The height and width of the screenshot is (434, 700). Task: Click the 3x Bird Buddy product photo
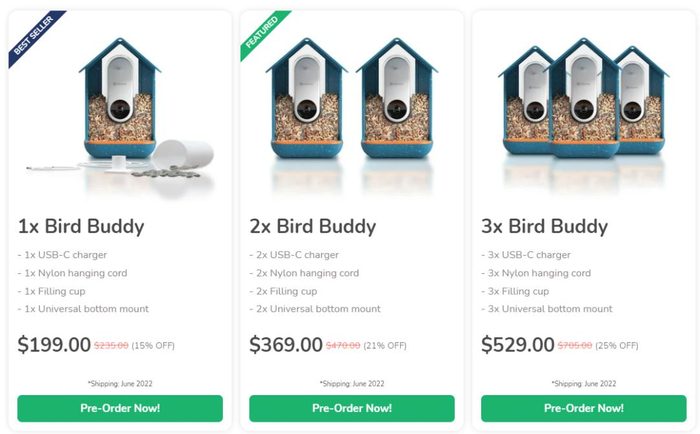pos(583,100)
